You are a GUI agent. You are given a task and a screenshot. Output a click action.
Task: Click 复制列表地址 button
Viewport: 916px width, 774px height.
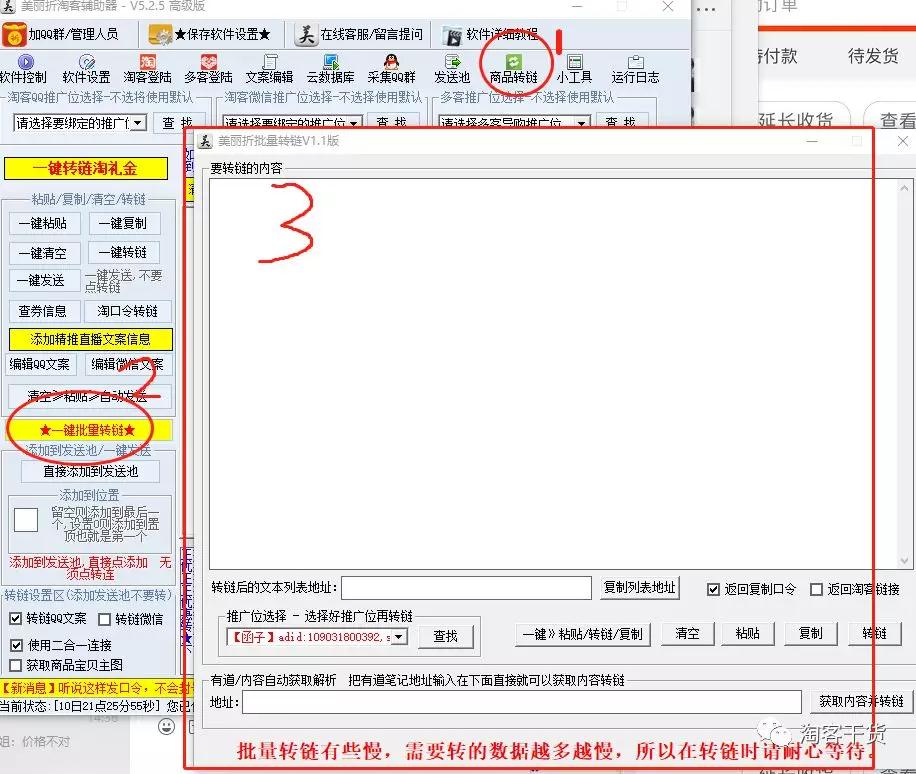point(640,588)
